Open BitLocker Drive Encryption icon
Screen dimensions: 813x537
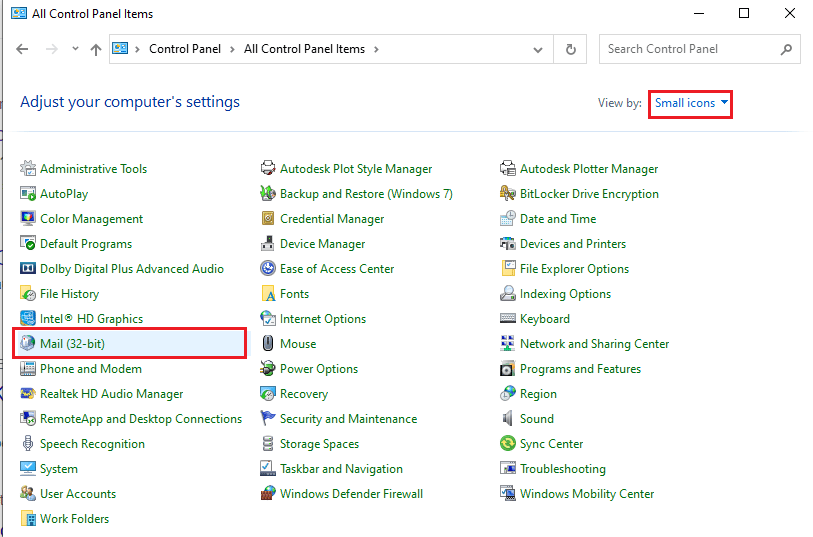508,193
